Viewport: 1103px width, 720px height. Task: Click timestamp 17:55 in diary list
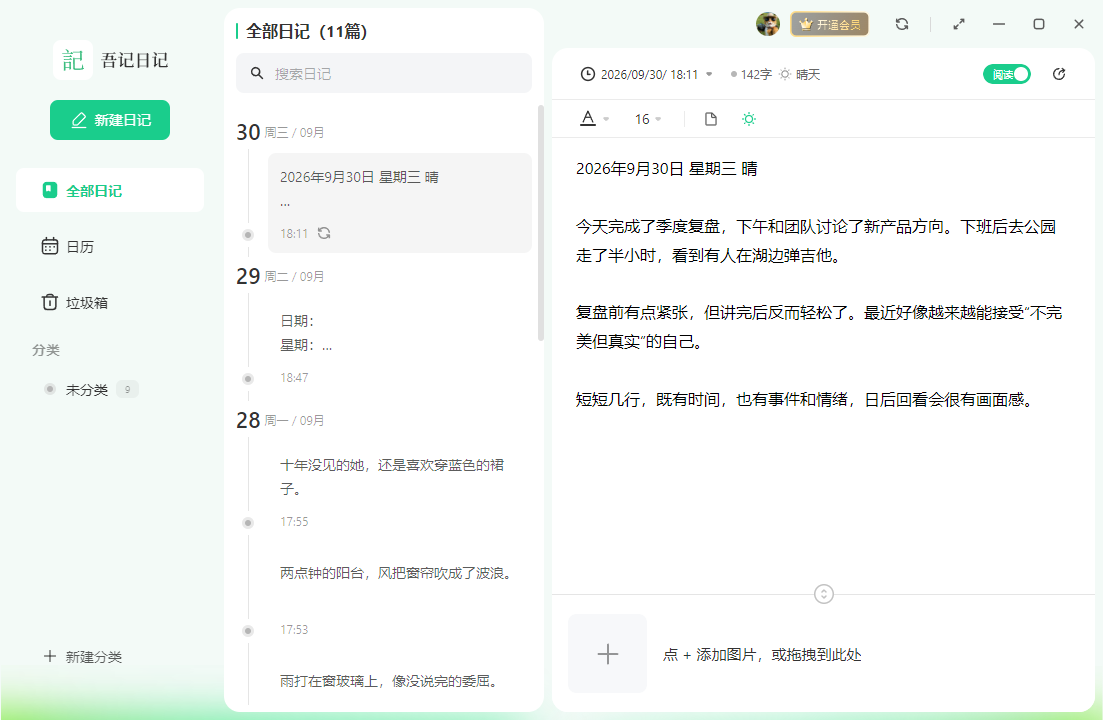[x=294, y=522]
